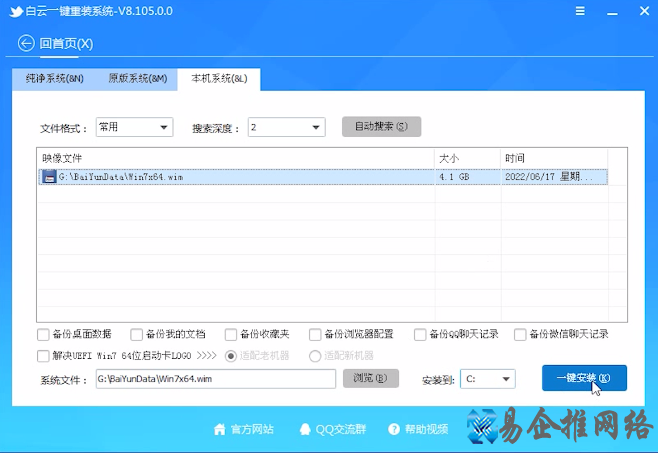Click the 4.1 GB size cell

(467, 177)
